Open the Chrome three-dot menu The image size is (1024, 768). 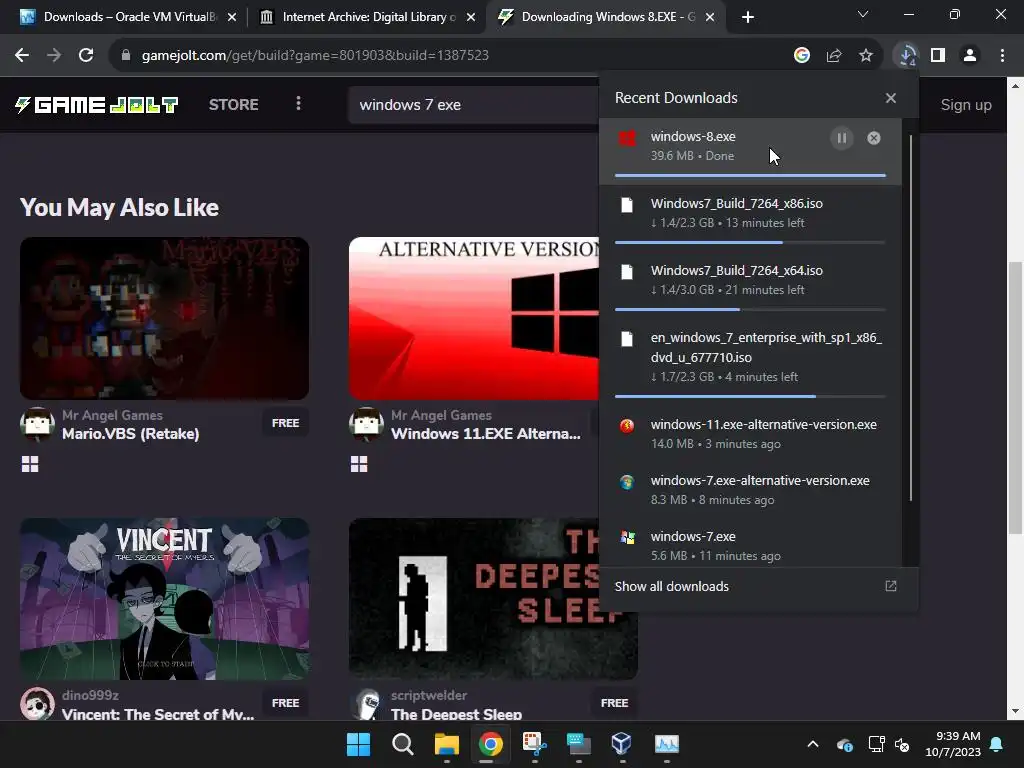[1002, 56]
